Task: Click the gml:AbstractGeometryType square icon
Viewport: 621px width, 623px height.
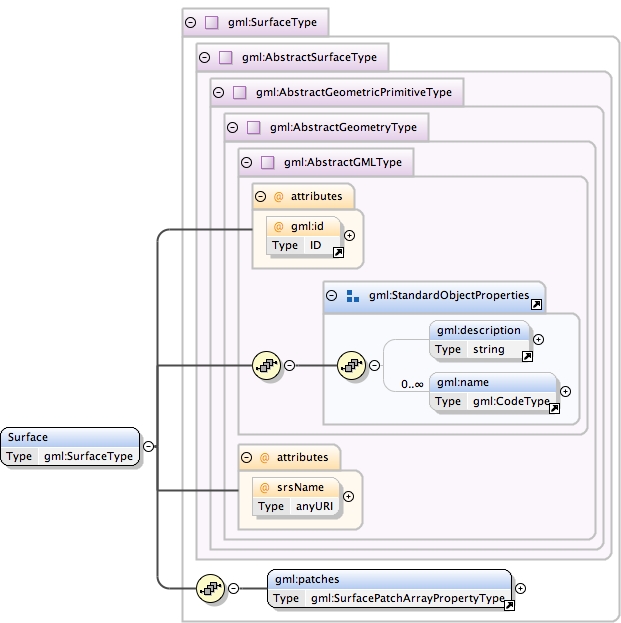Action: coord(253,128)
